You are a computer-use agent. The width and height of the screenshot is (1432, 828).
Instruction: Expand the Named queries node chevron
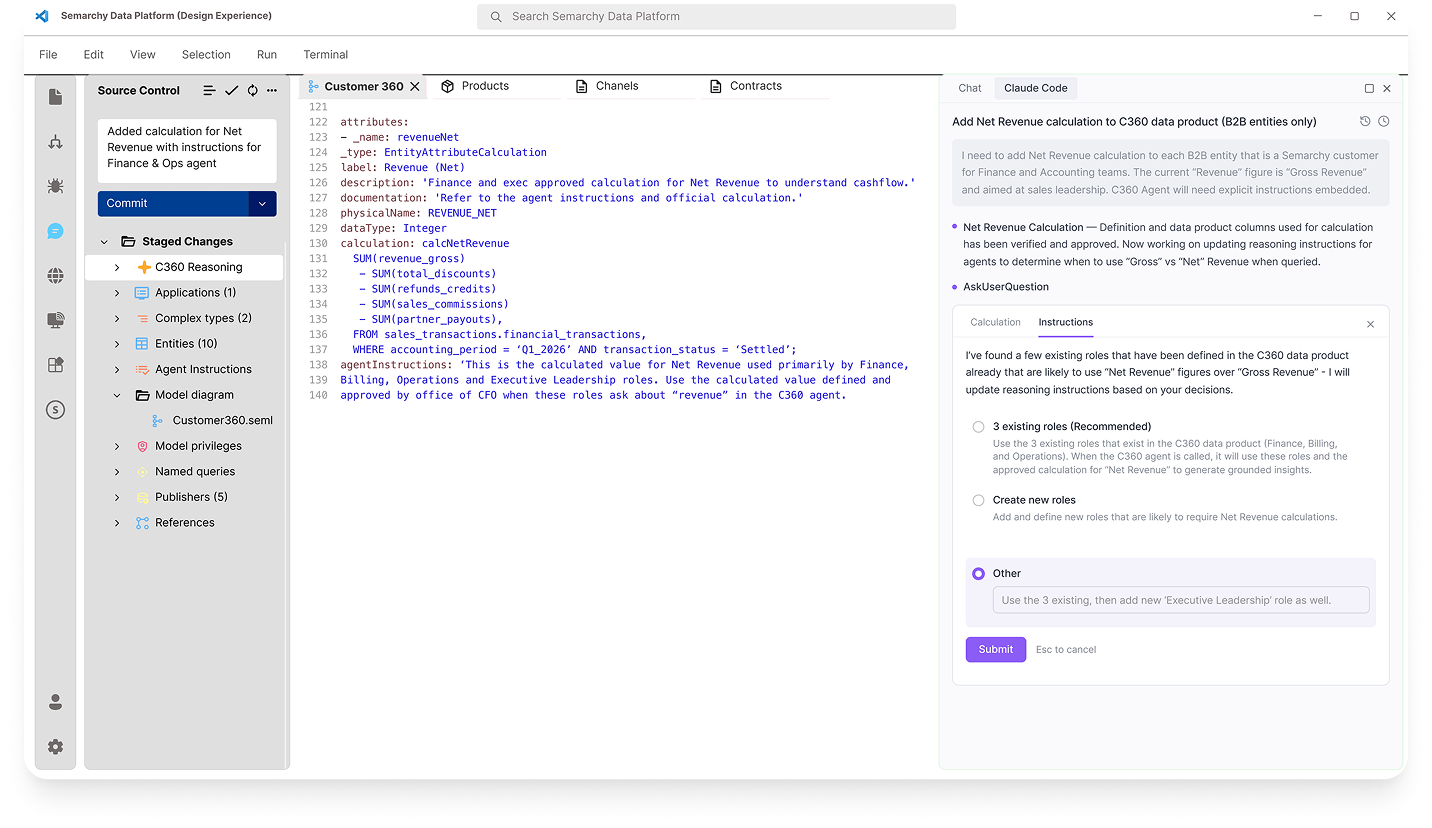[117, 472]
